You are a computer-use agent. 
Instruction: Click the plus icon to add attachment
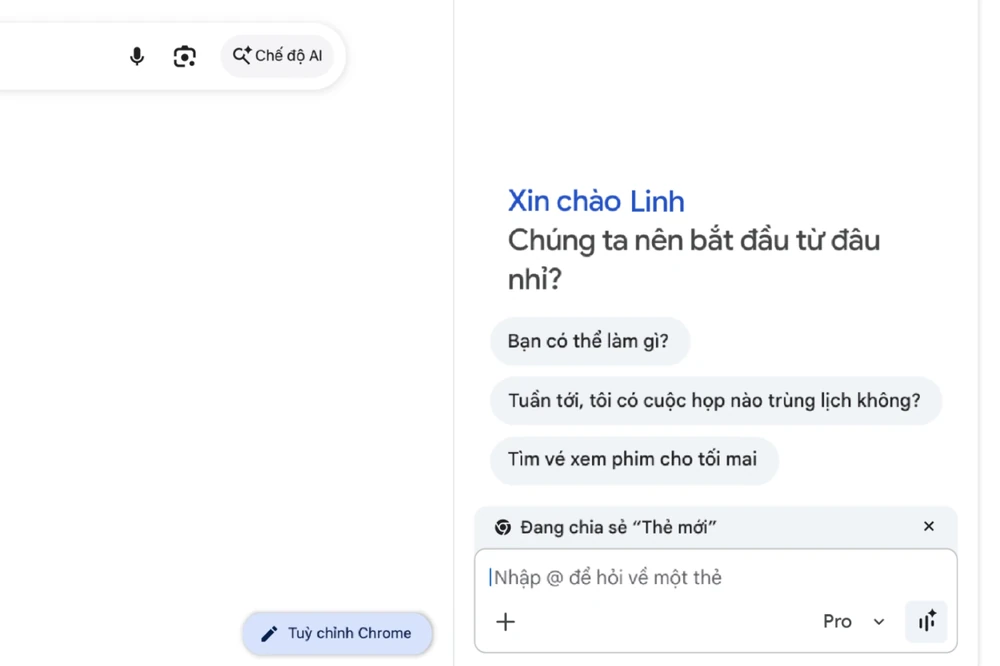pos(506,622)
